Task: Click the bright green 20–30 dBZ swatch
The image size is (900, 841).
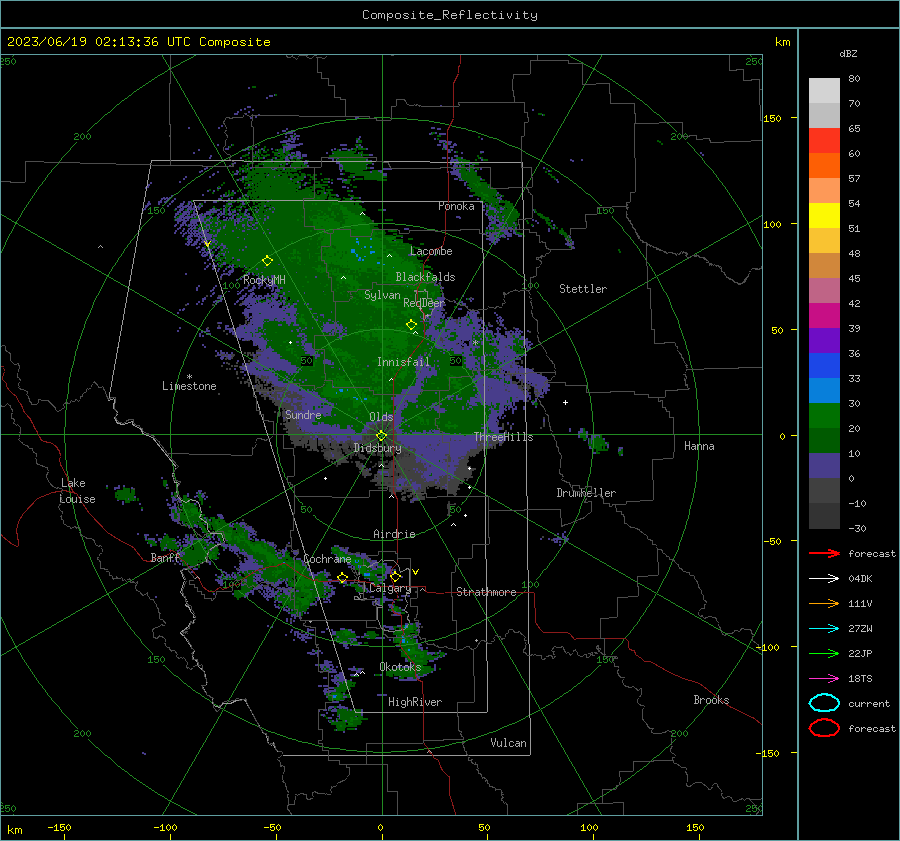Action: pyautogui.click(x=824, y=416)
